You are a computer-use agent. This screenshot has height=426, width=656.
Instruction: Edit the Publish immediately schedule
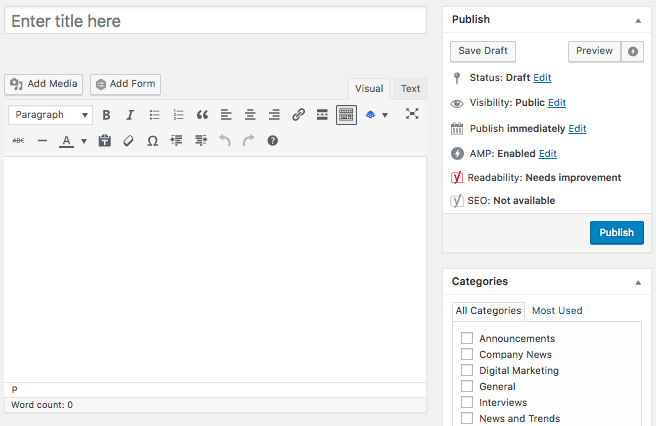tap(577, 128)
